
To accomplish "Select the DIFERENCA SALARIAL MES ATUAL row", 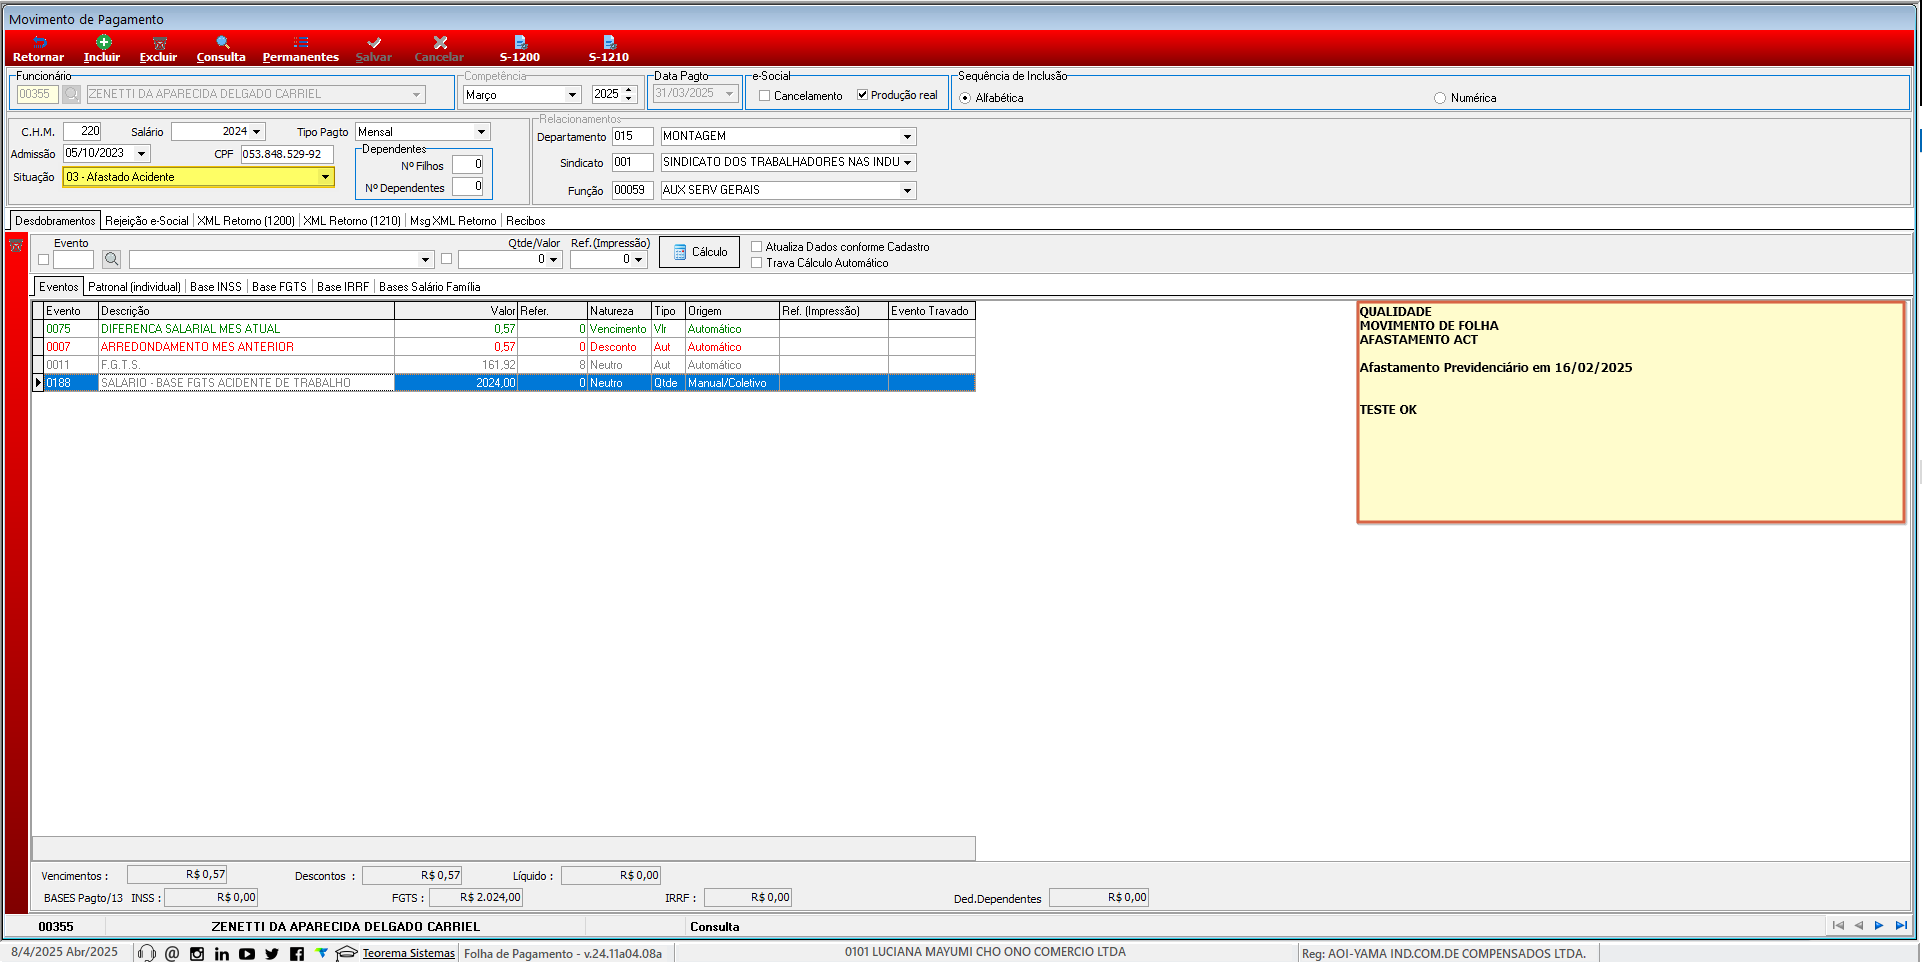I will click(x=509, y=329).
